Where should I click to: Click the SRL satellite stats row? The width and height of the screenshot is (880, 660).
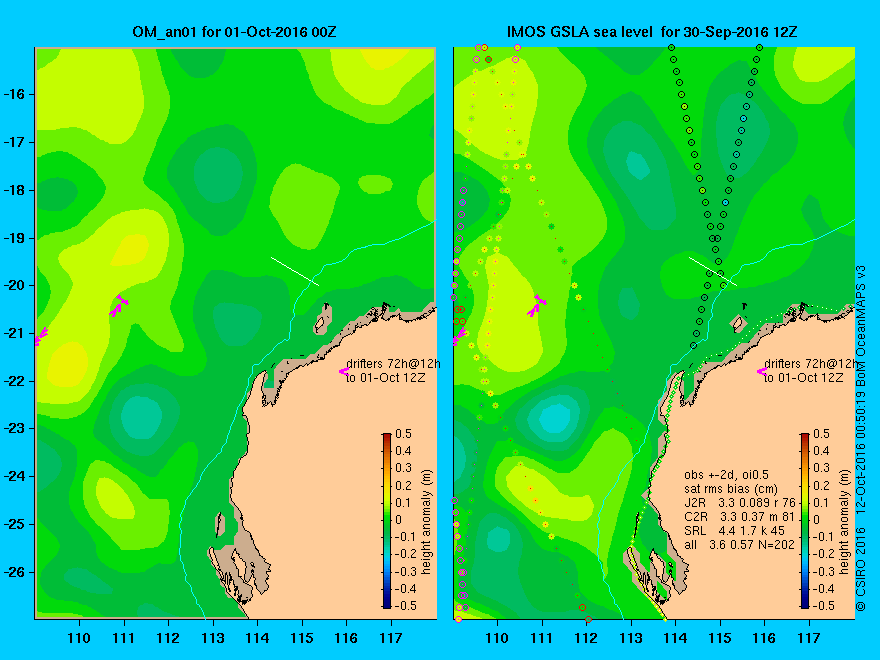734,530
